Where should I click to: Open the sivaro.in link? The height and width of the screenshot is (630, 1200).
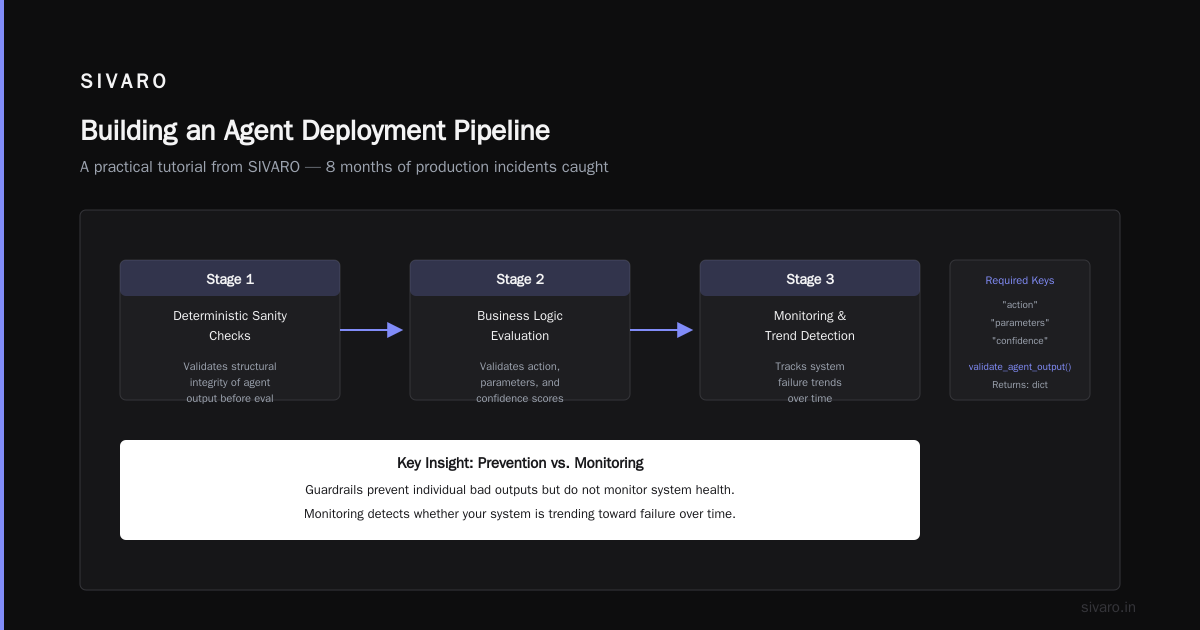1109,607
